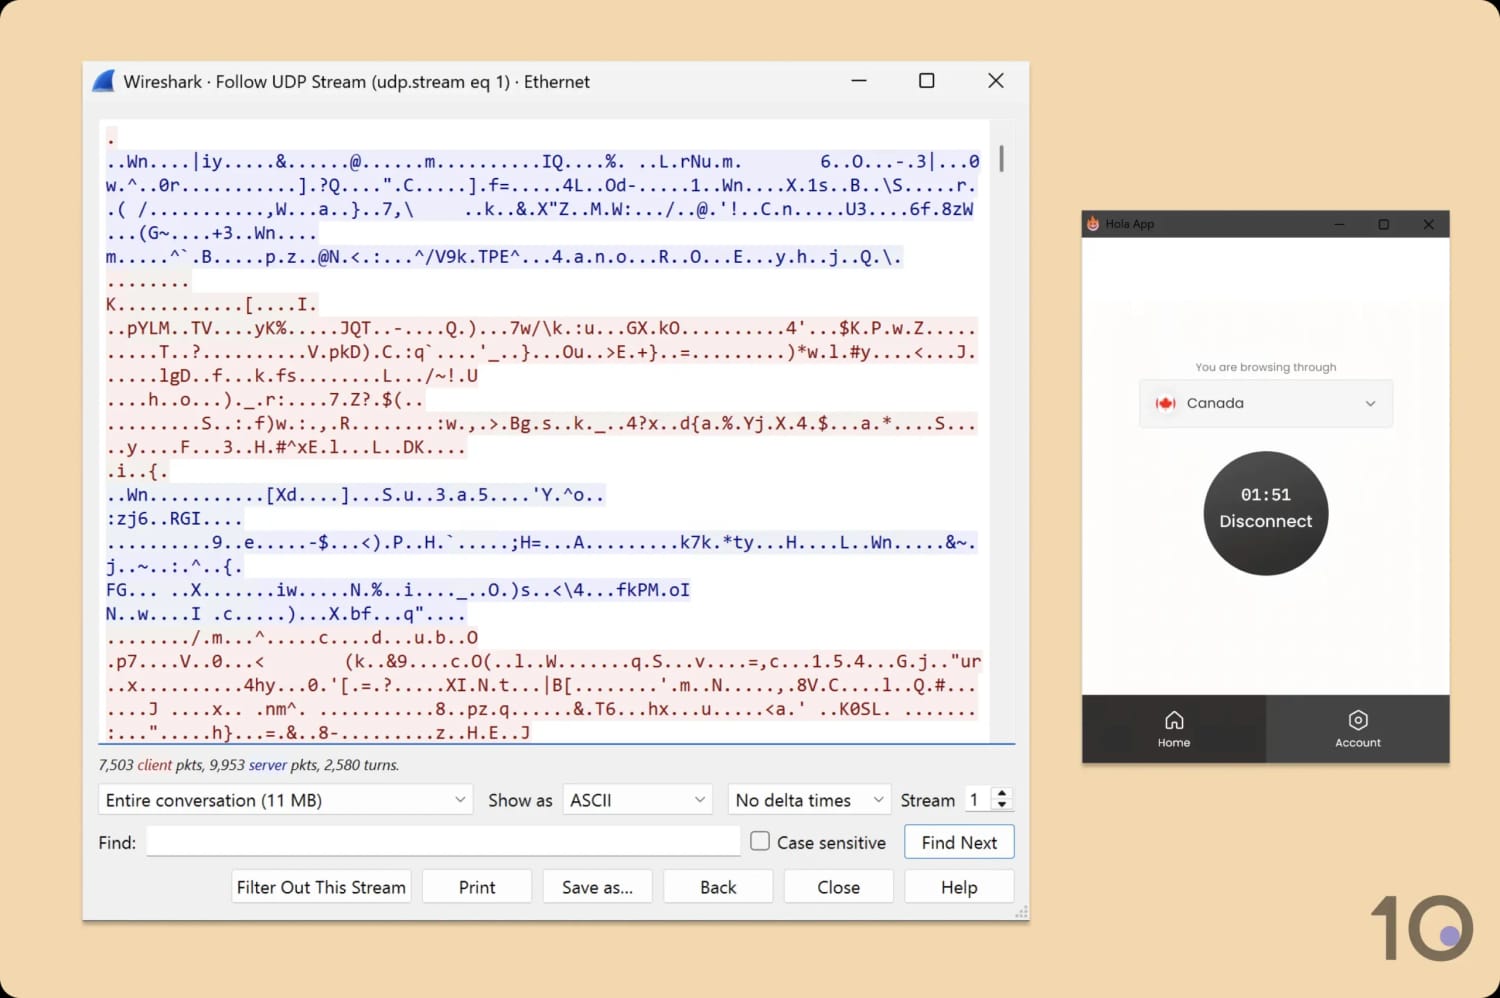Click the Disconnect button in Hola App
1500x998 pixels.
pyautogui.click(x=1266, y=513)
